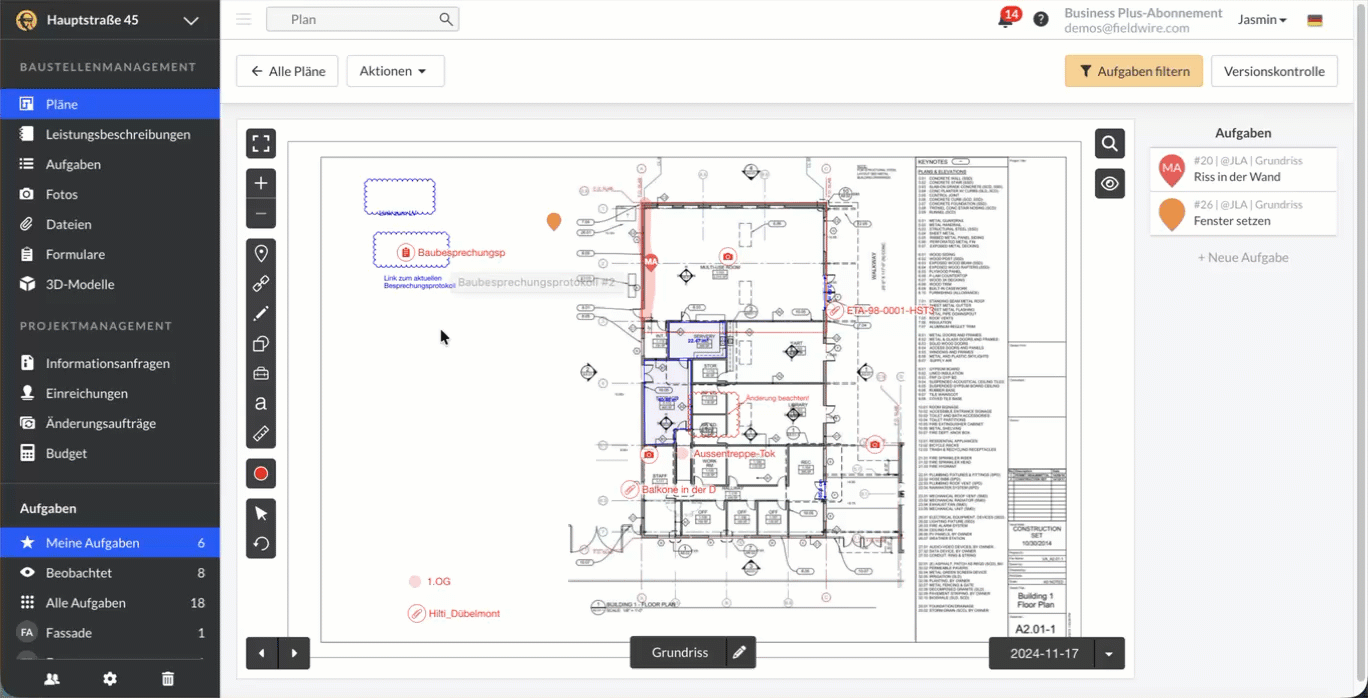Select the location pin tool
1368x698 pixels.
(x=261, y=254)
